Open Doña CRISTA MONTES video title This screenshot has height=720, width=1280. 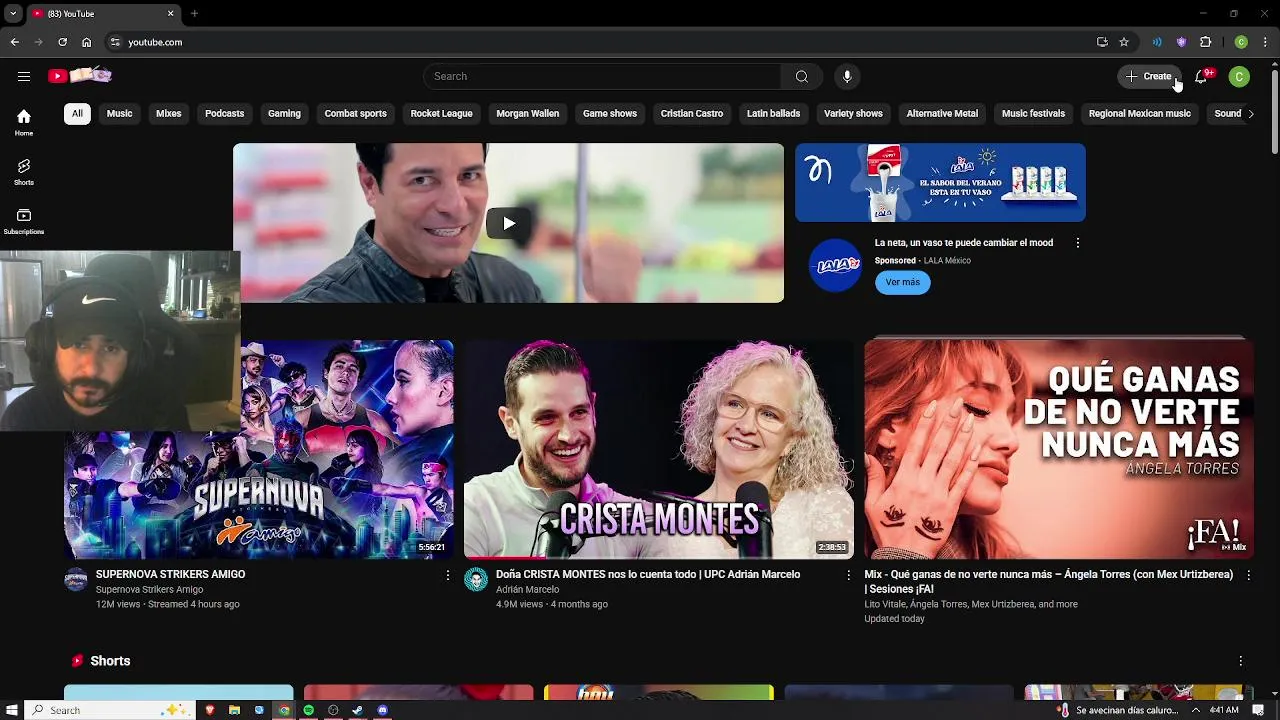tap(648, 575)
